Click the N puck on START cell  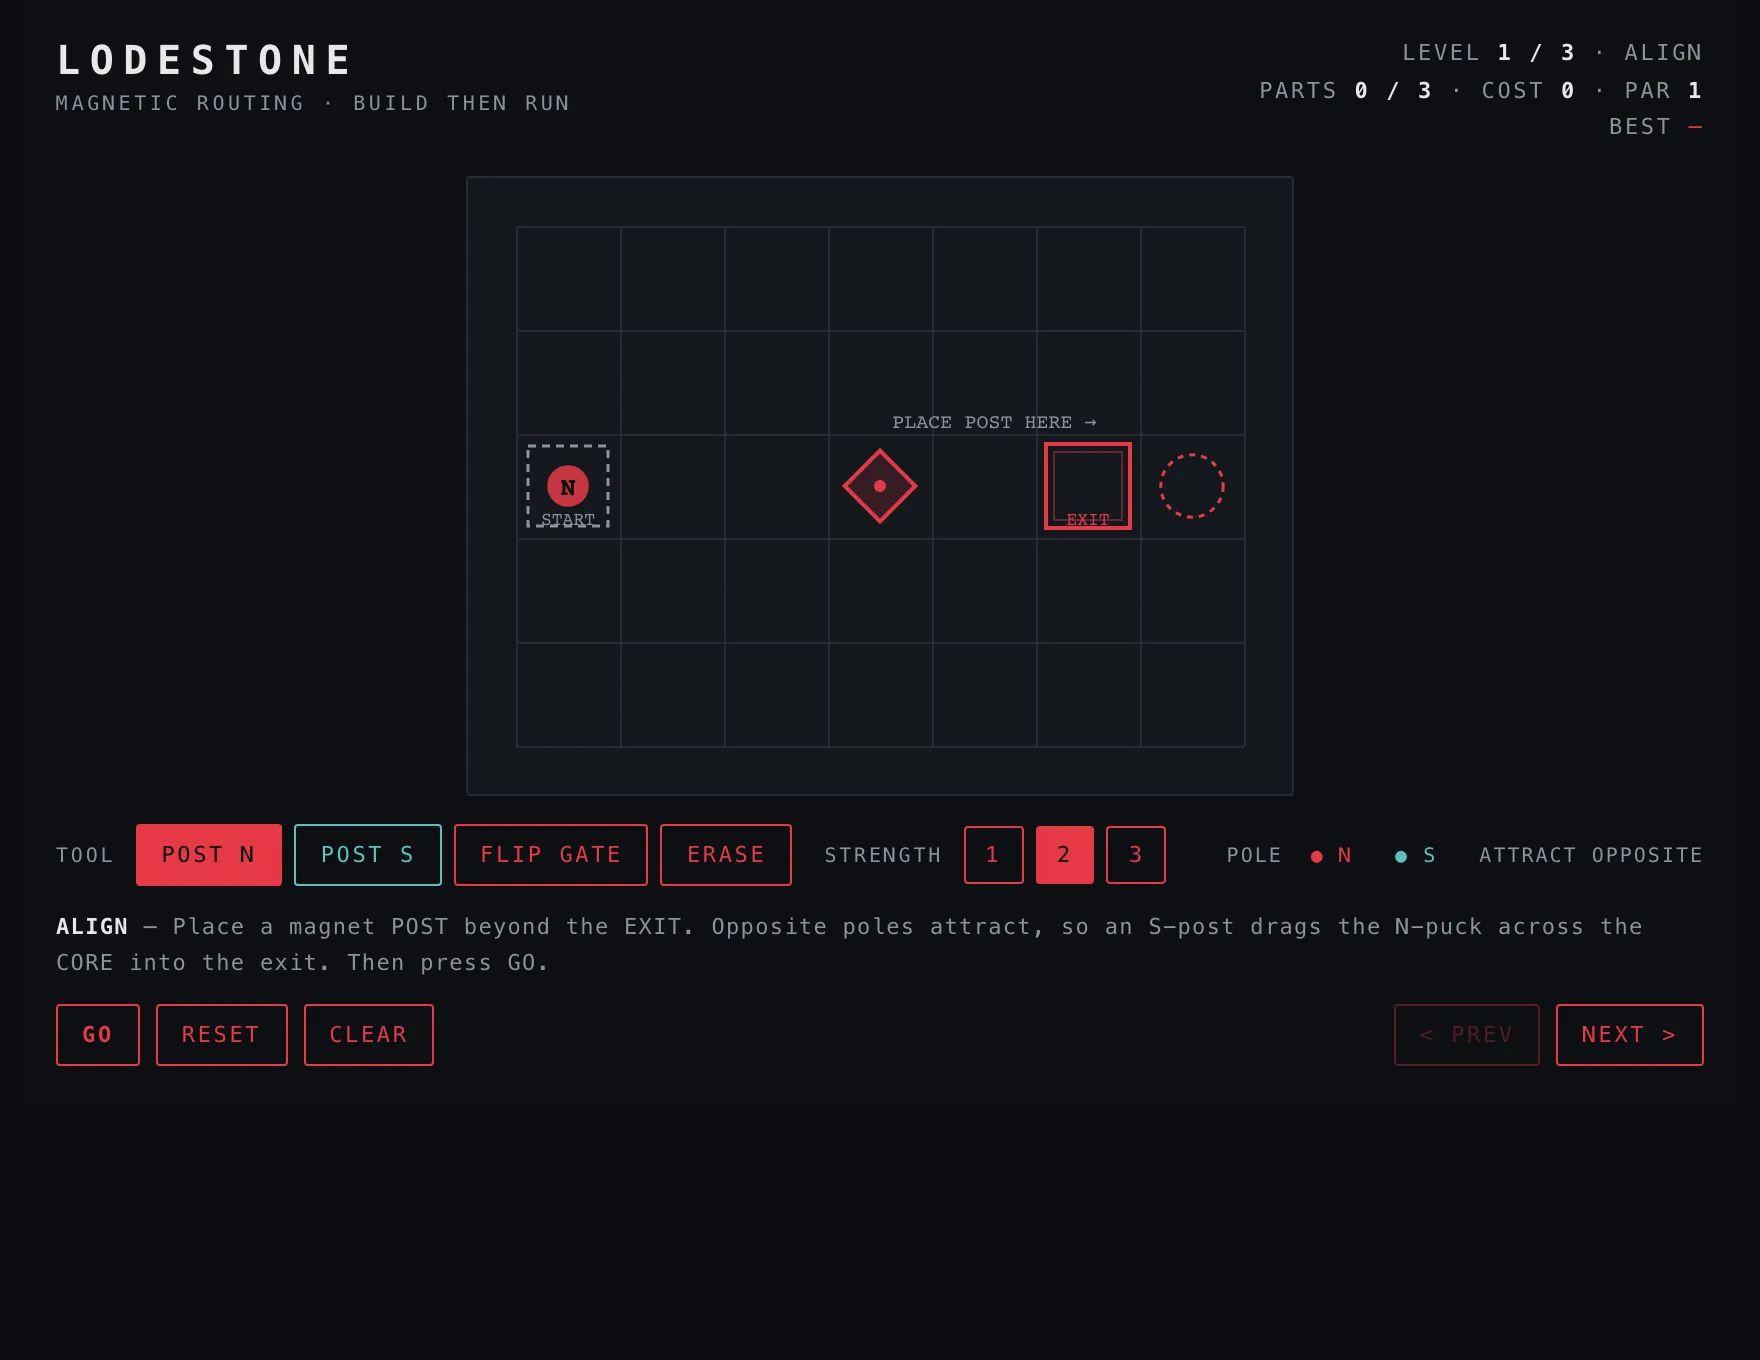(x=568, y=487)
